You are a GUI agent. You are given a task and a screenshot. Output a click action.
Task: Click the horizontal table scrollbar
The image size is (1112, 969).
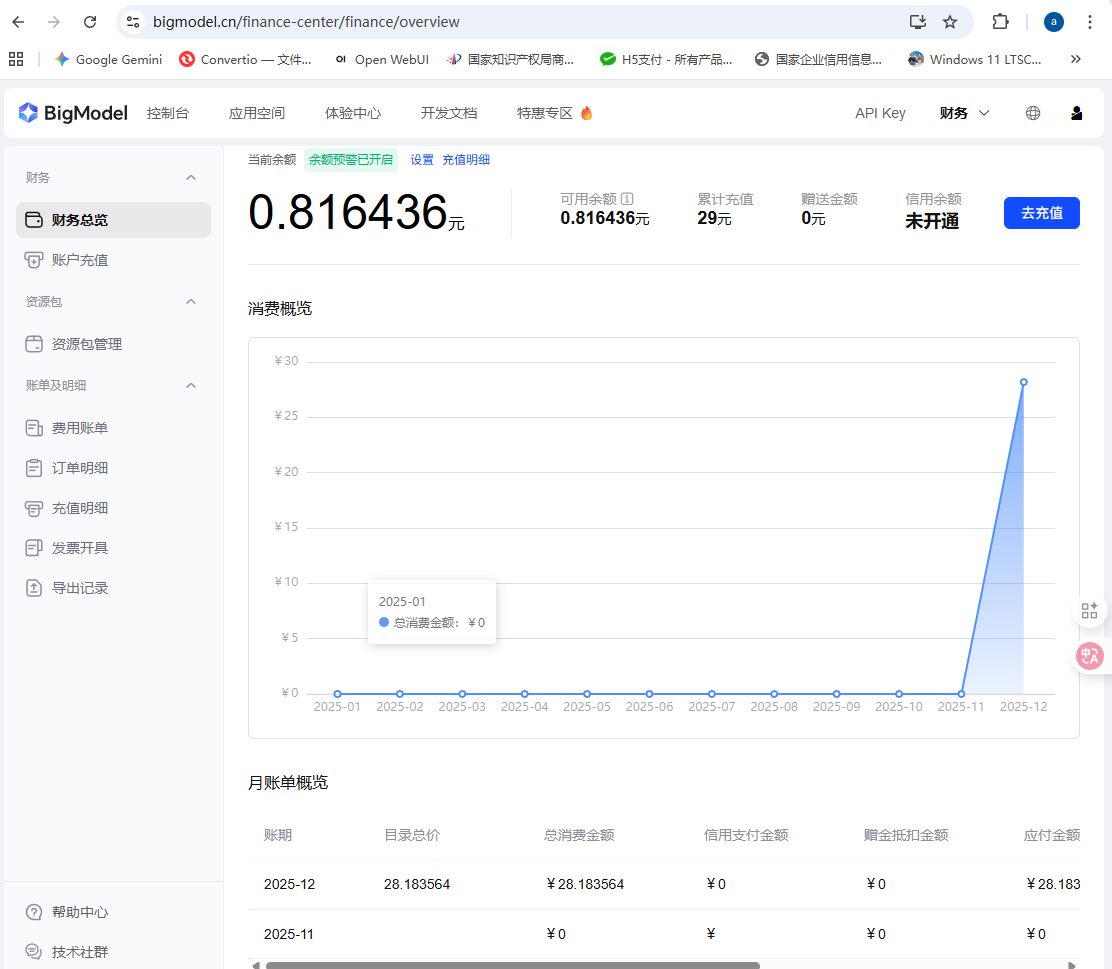point(512,965)
